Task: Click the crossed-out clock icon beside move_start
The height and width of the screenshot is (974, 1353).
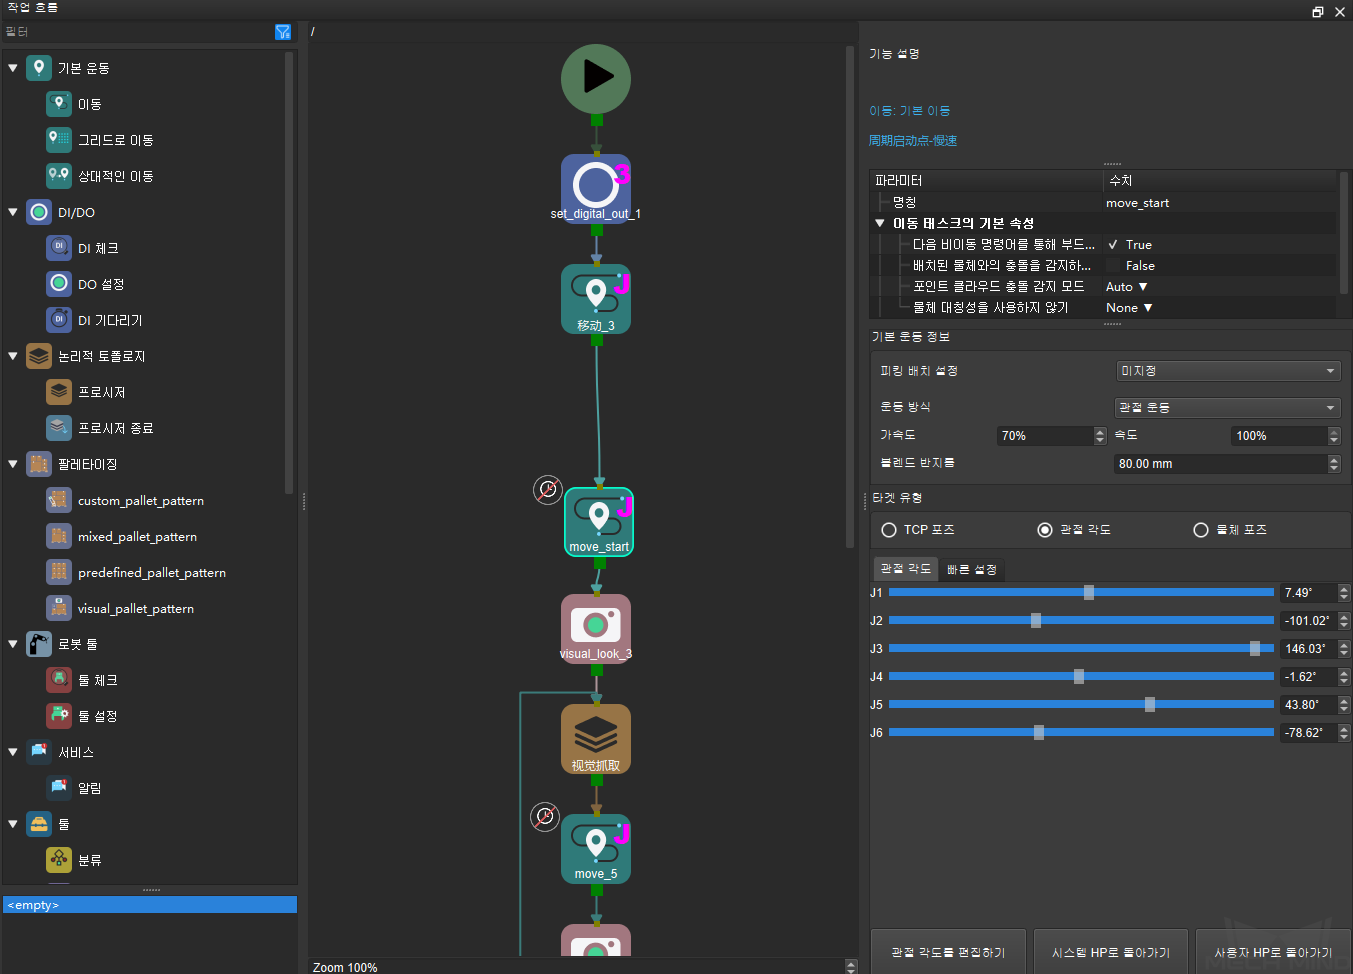Action: (547, 490)
